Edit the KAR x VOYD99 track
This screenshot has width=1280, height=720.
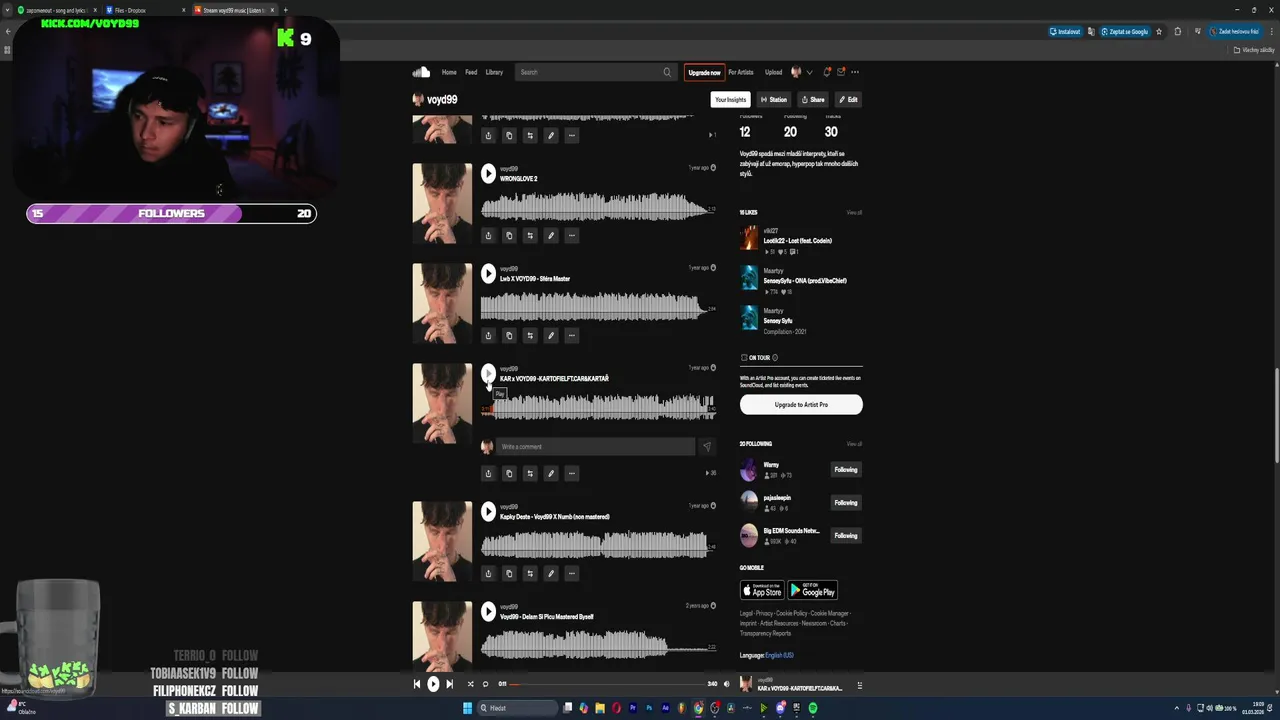click(551, 473)
